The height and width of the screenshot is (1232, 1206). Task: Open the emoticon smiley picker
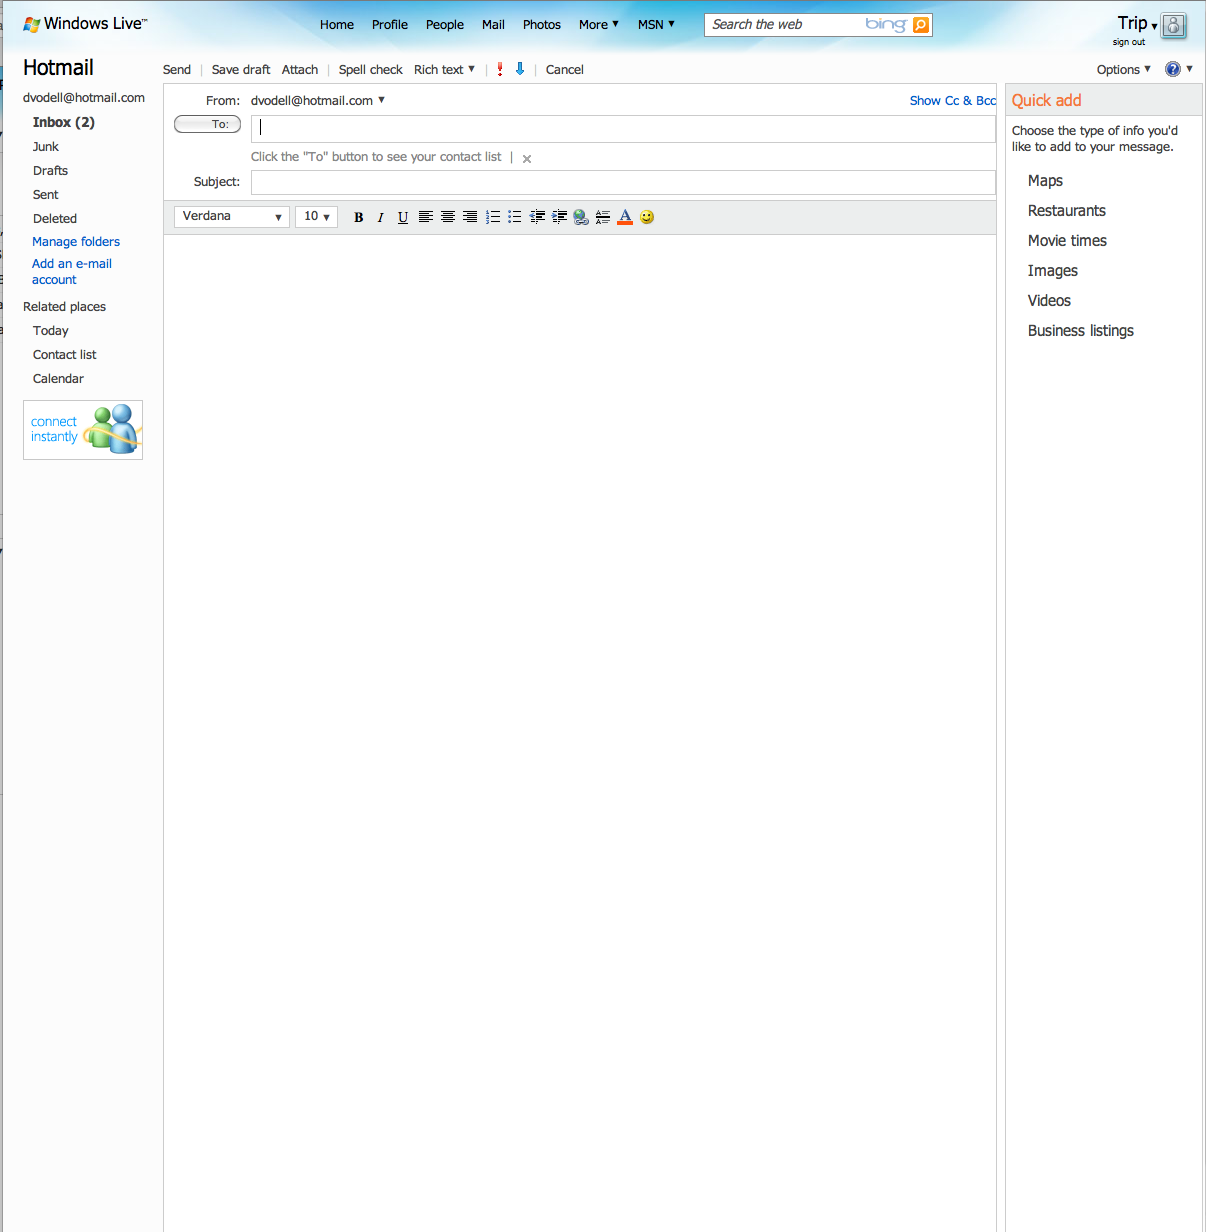647,217
